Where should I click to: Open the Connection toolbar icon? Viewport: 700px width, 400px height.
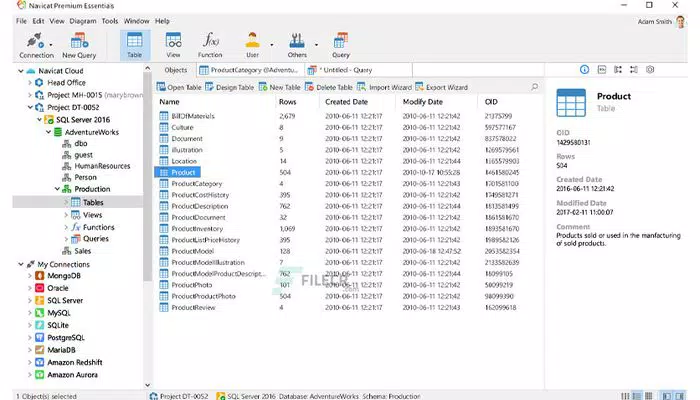[35, 45]
